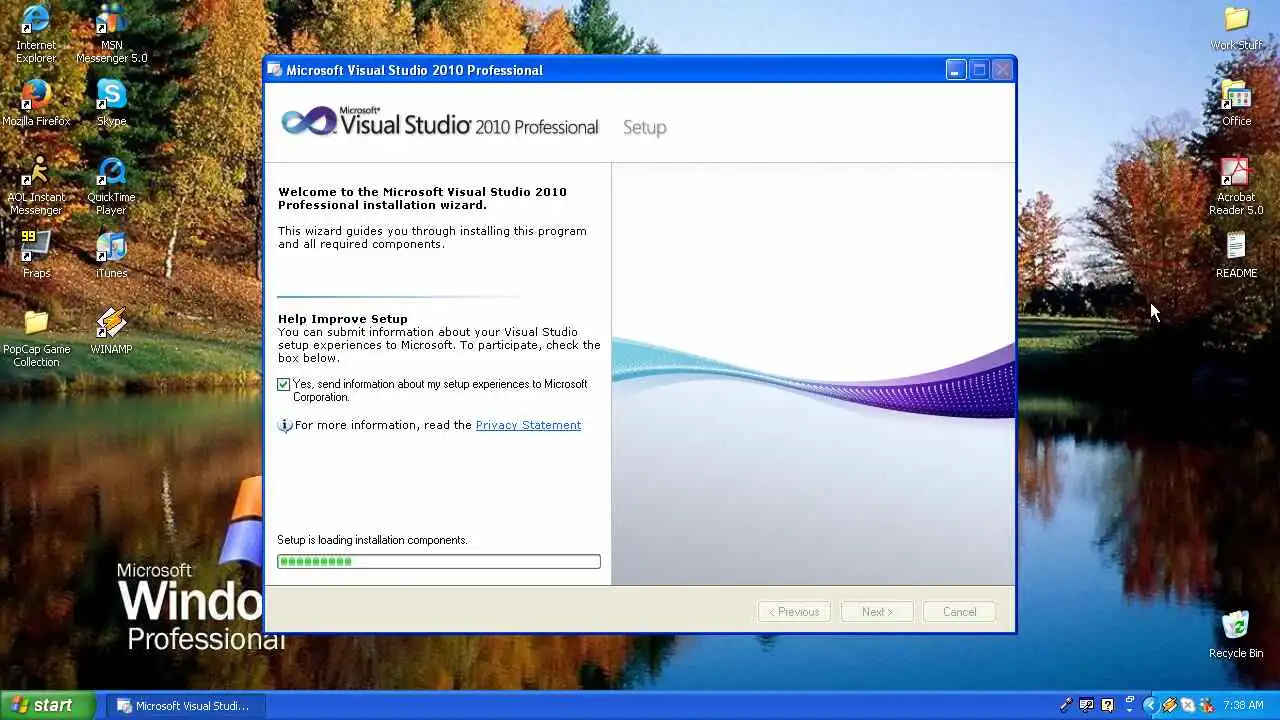Viewport: 1280px width, 720px height.
Task: Minimize the Visual Studio setup window
Action: [x=956, y=70]
